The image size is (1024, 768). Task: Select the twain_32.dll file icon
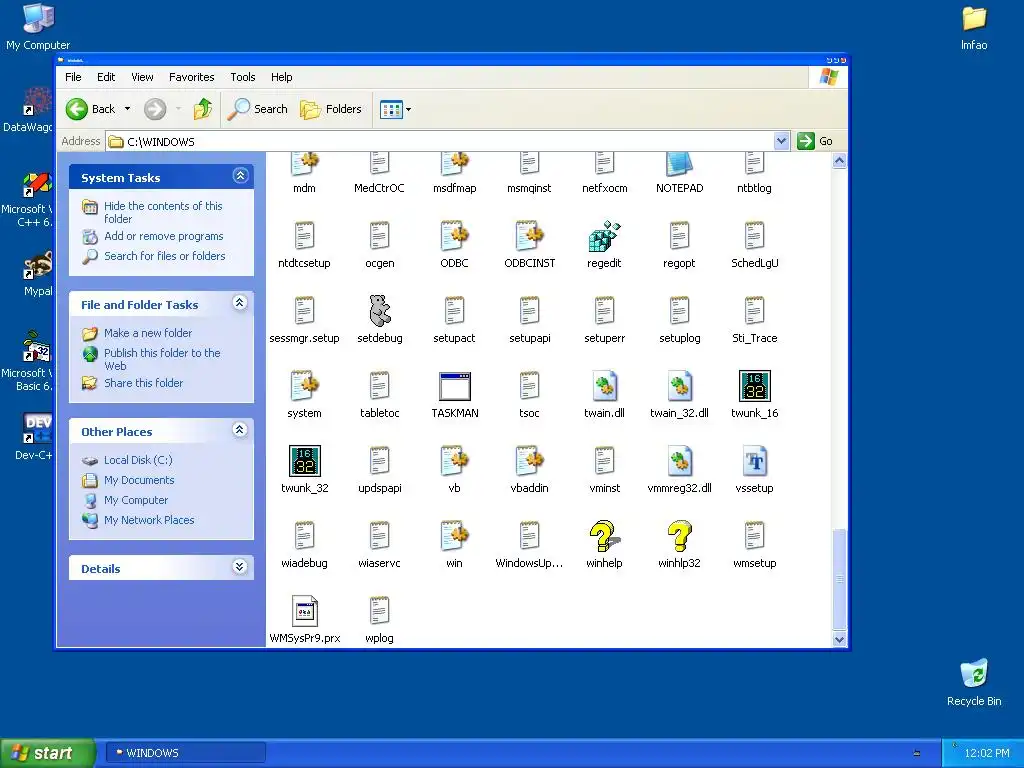pos(679,386)
